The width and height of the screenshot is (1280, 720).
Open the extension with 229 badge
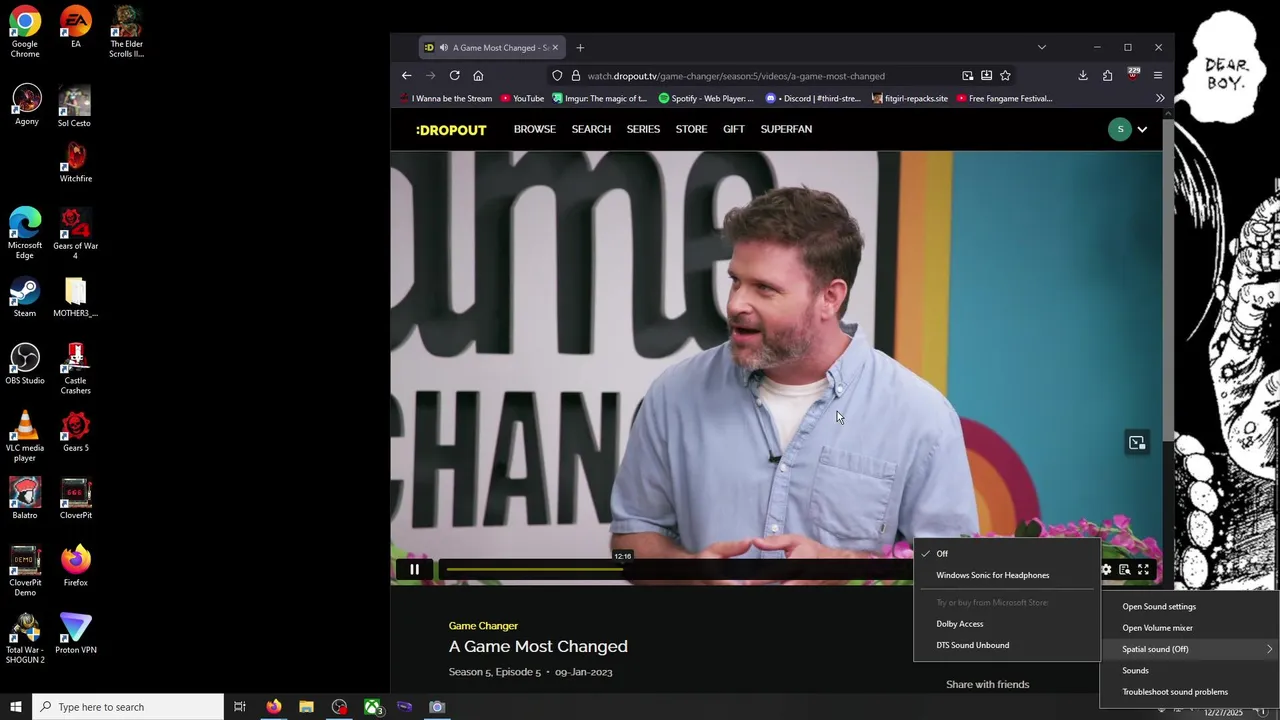[1133, 75]
